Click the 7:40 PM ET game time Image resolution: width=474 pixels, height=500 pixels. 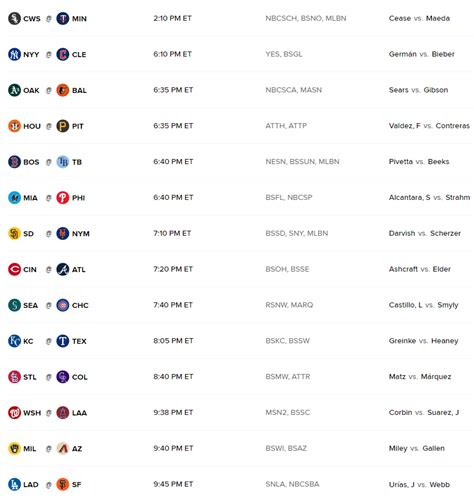pyautogui.click(x=173, y=305)
